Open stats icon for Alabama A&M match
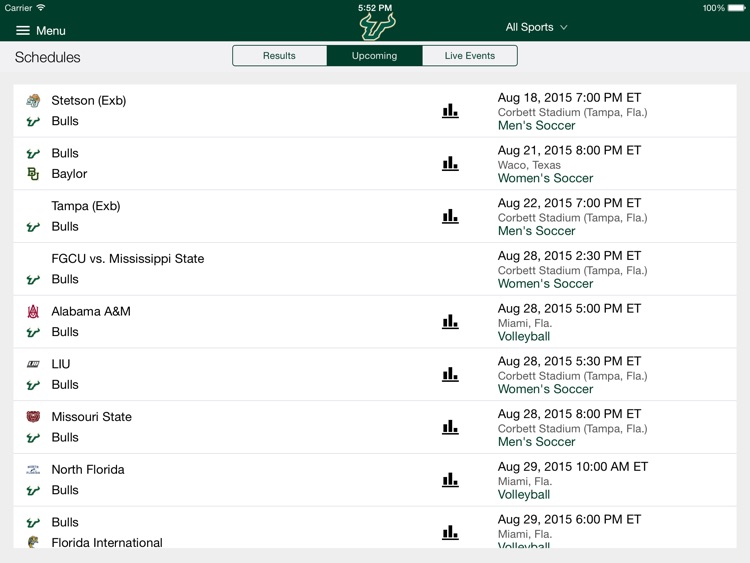This screenshot has width=750, height=563. coord(450,321)
